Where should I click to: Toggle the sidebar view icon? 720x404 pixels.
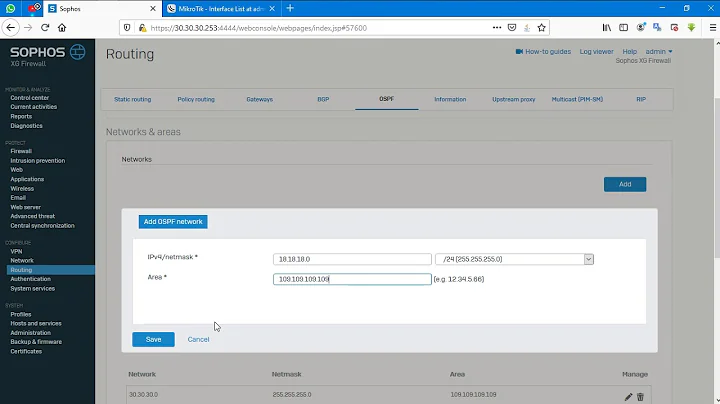pyautogui.click(x=623, y=28)
